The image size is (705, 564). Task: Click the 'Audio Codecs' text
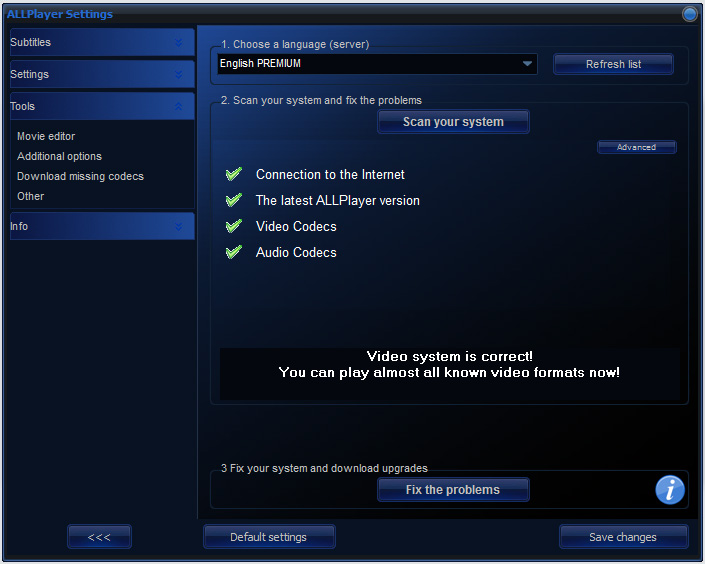pos(296,253)
